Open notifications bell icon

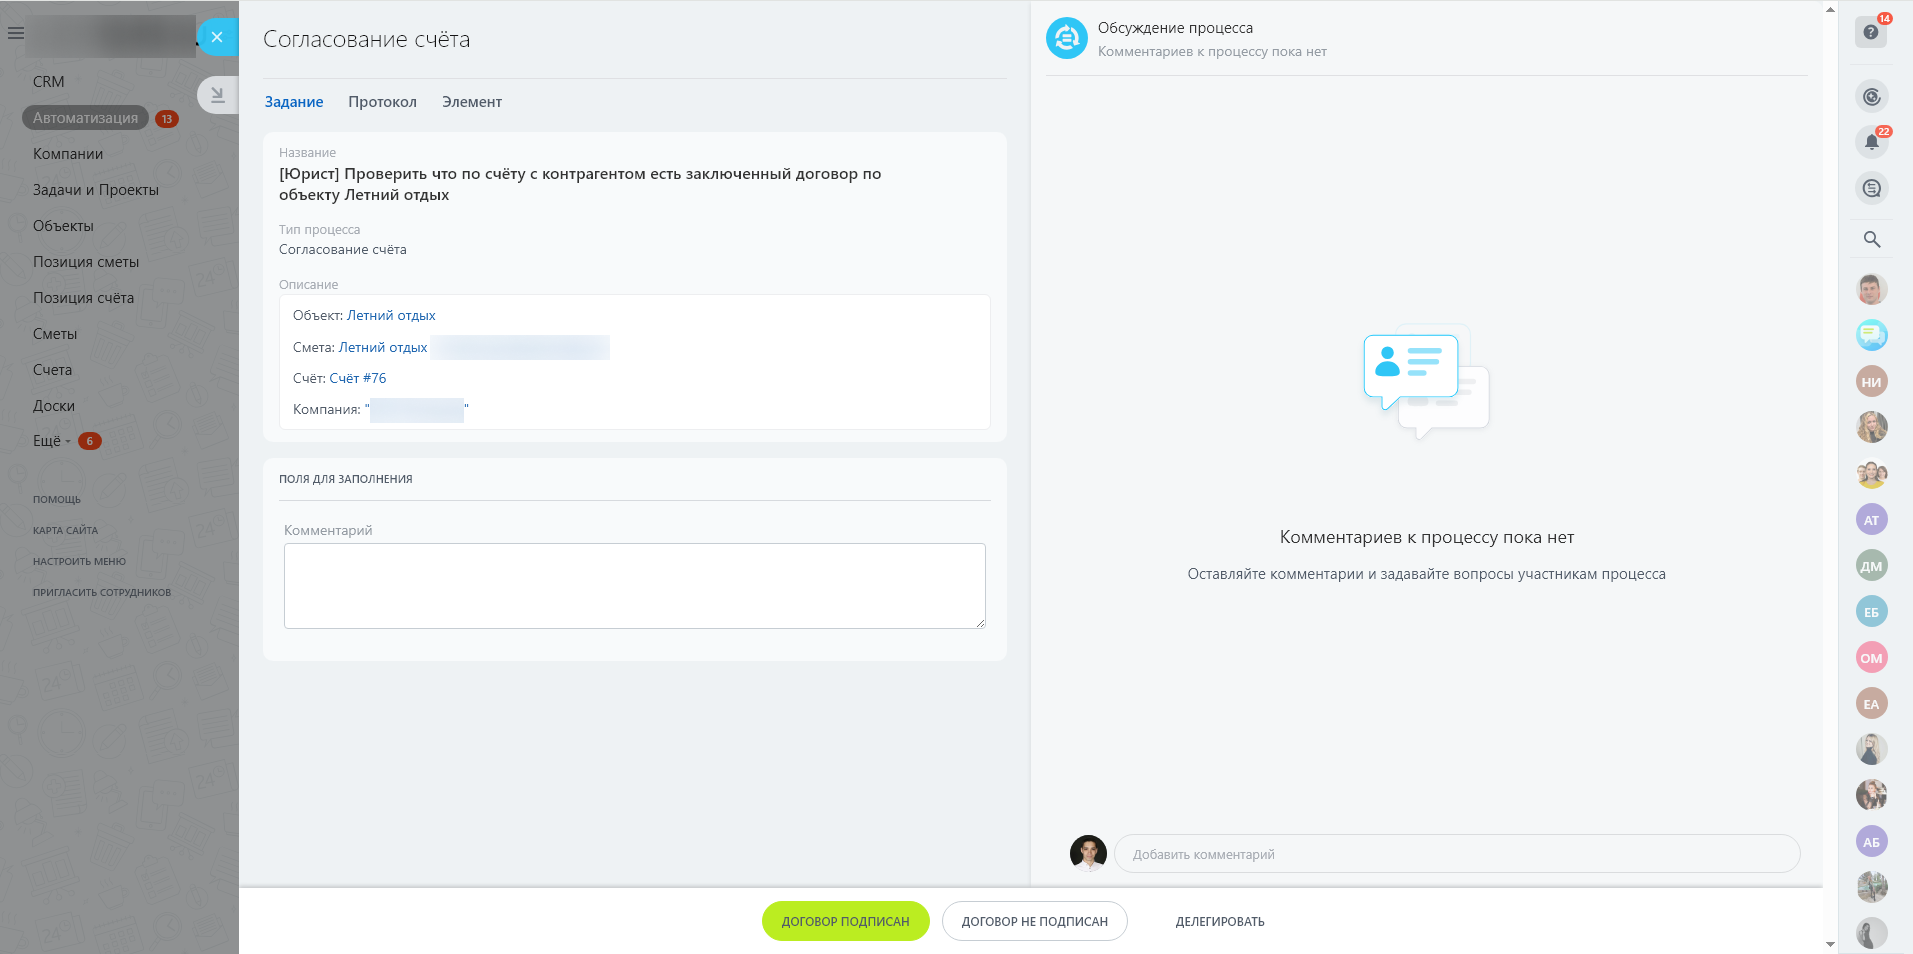coord(1871,142)
